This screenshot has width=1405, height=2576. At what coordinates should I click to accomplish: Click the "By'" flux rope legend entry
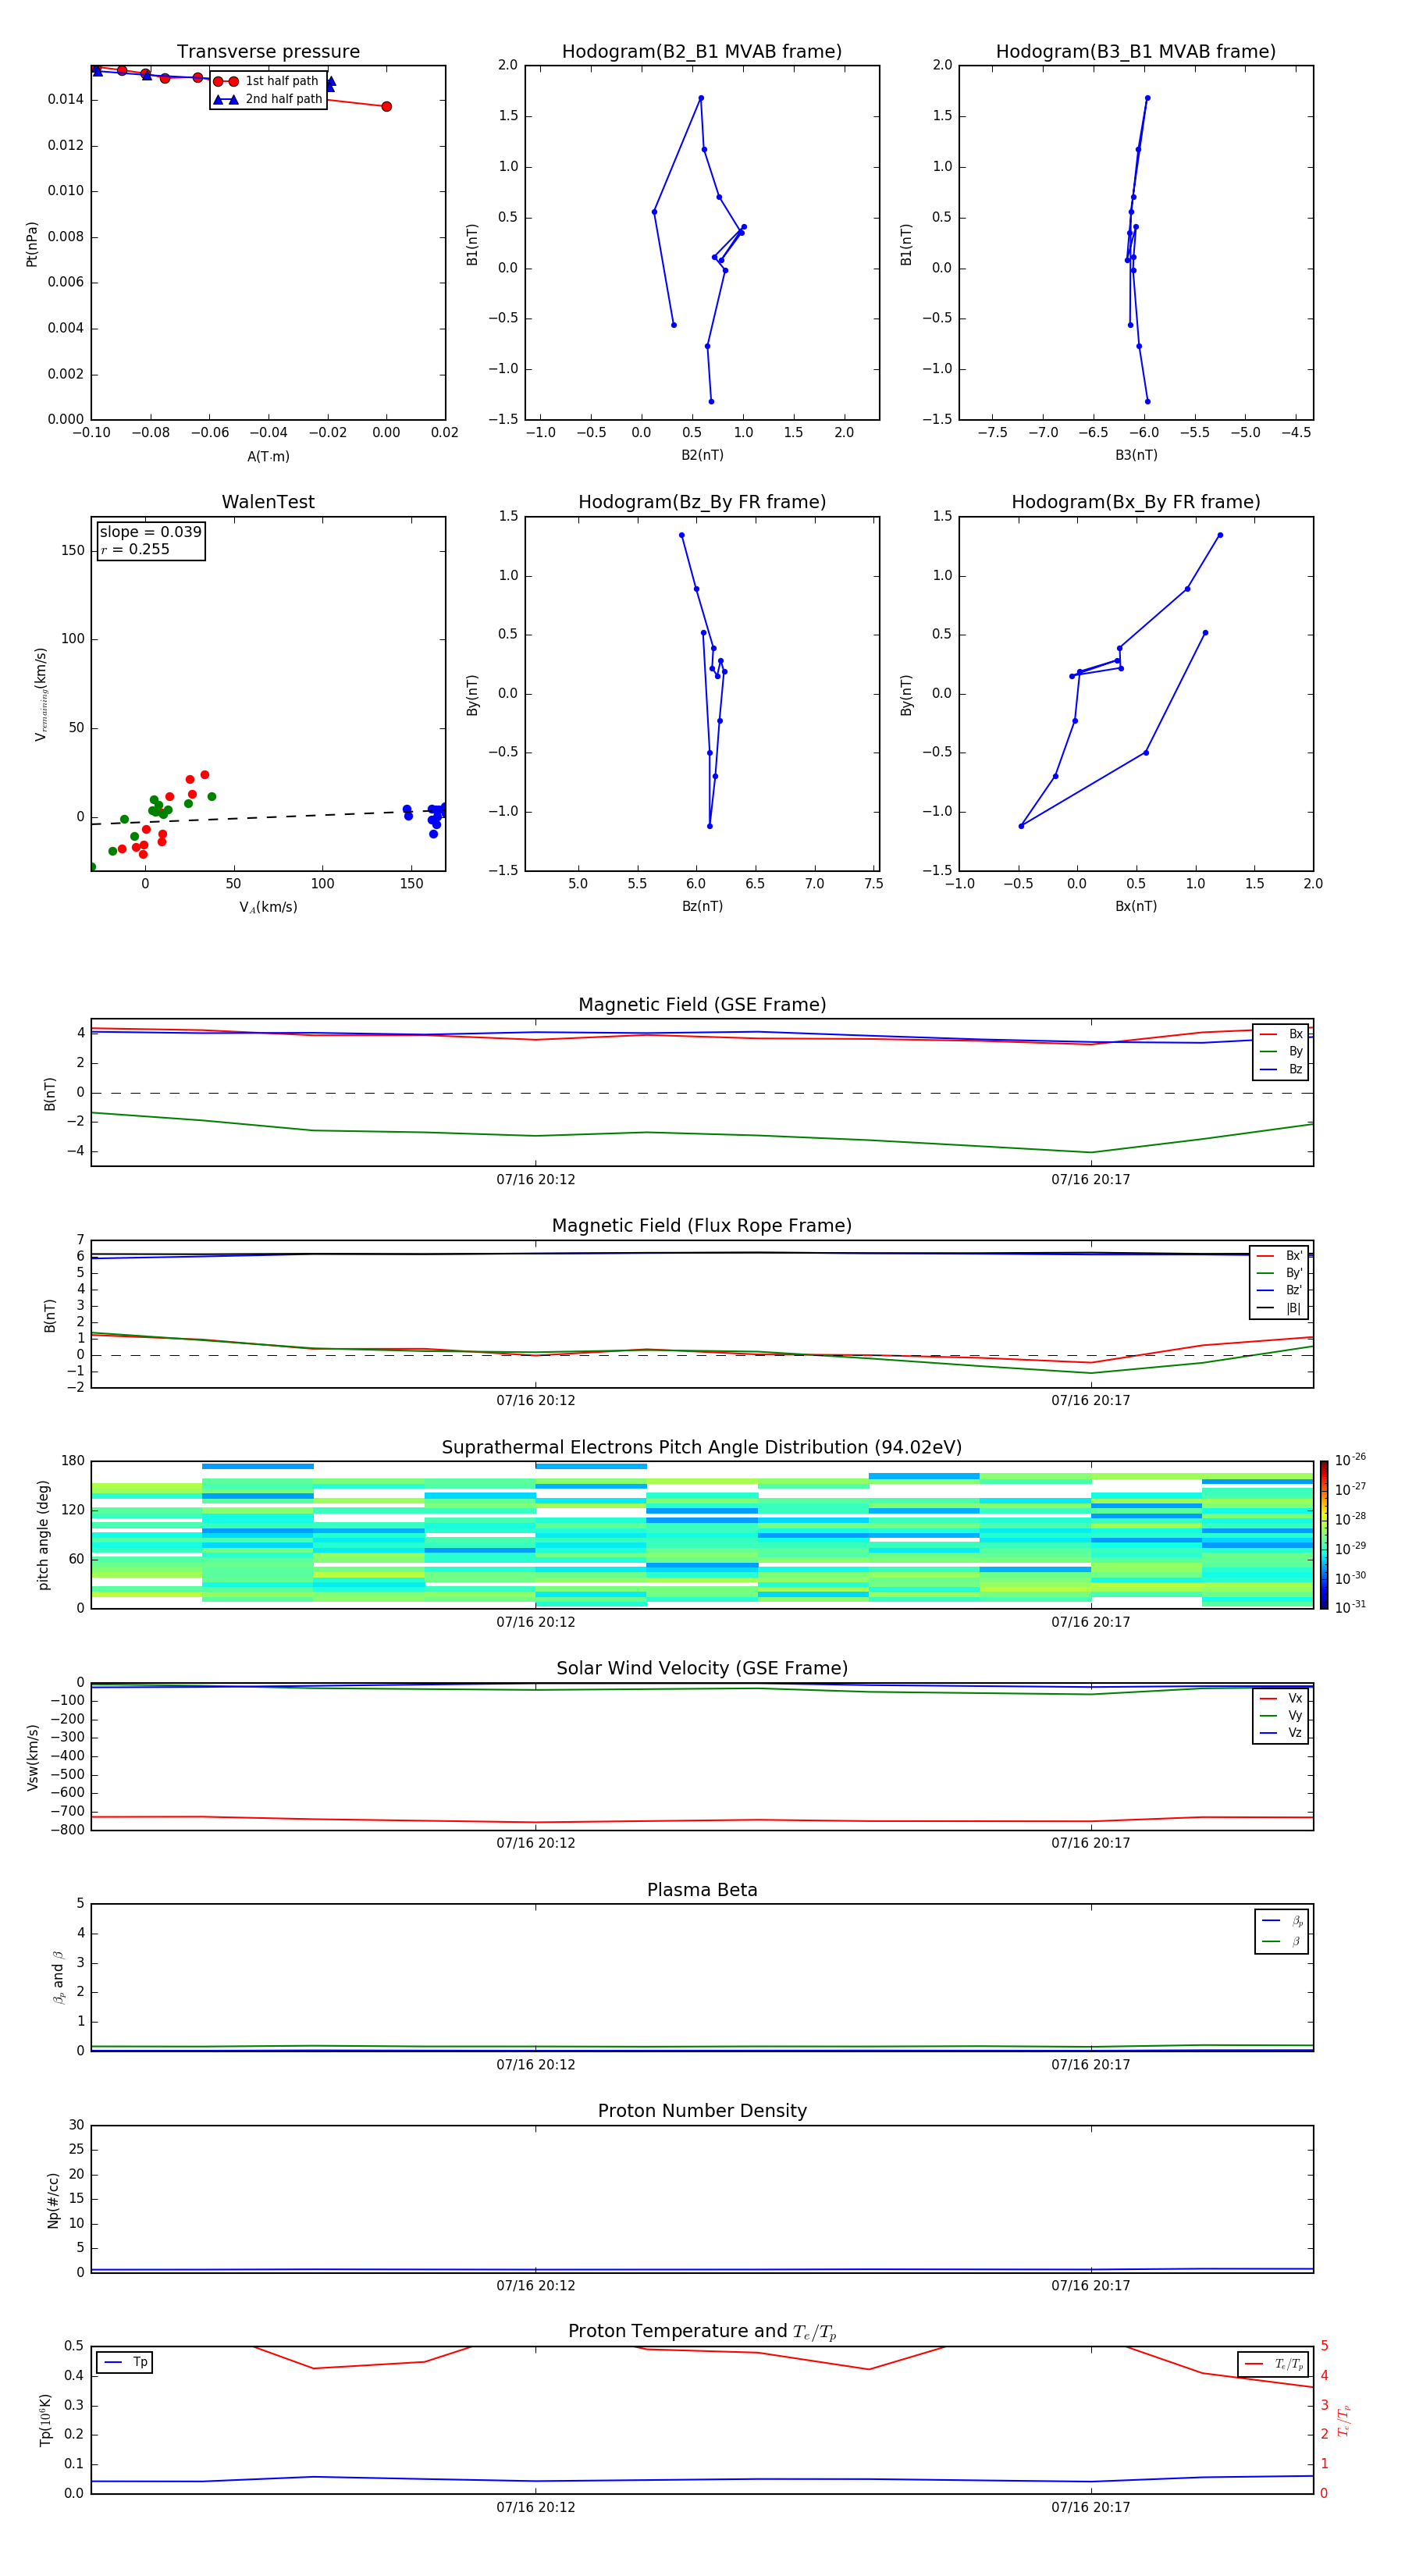point(1279,1273)
